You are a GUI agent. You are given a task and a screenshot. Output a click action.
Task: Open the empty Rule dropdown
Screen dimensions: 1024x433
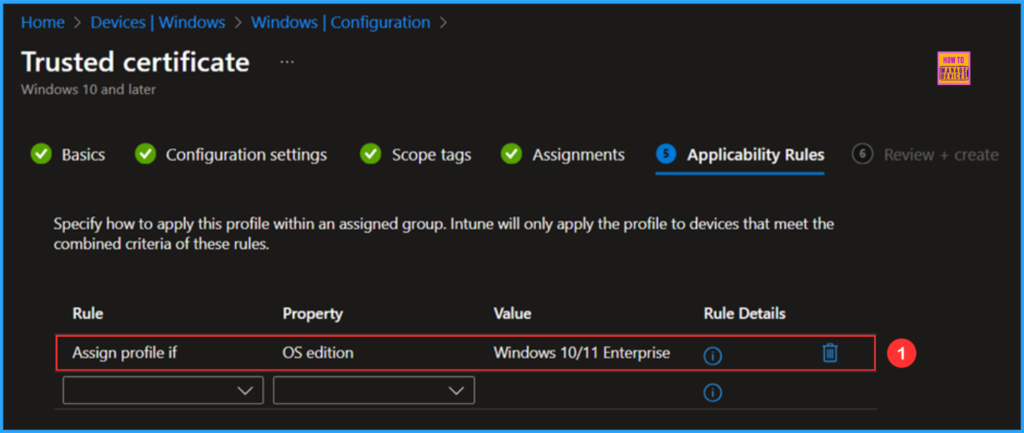163,391
